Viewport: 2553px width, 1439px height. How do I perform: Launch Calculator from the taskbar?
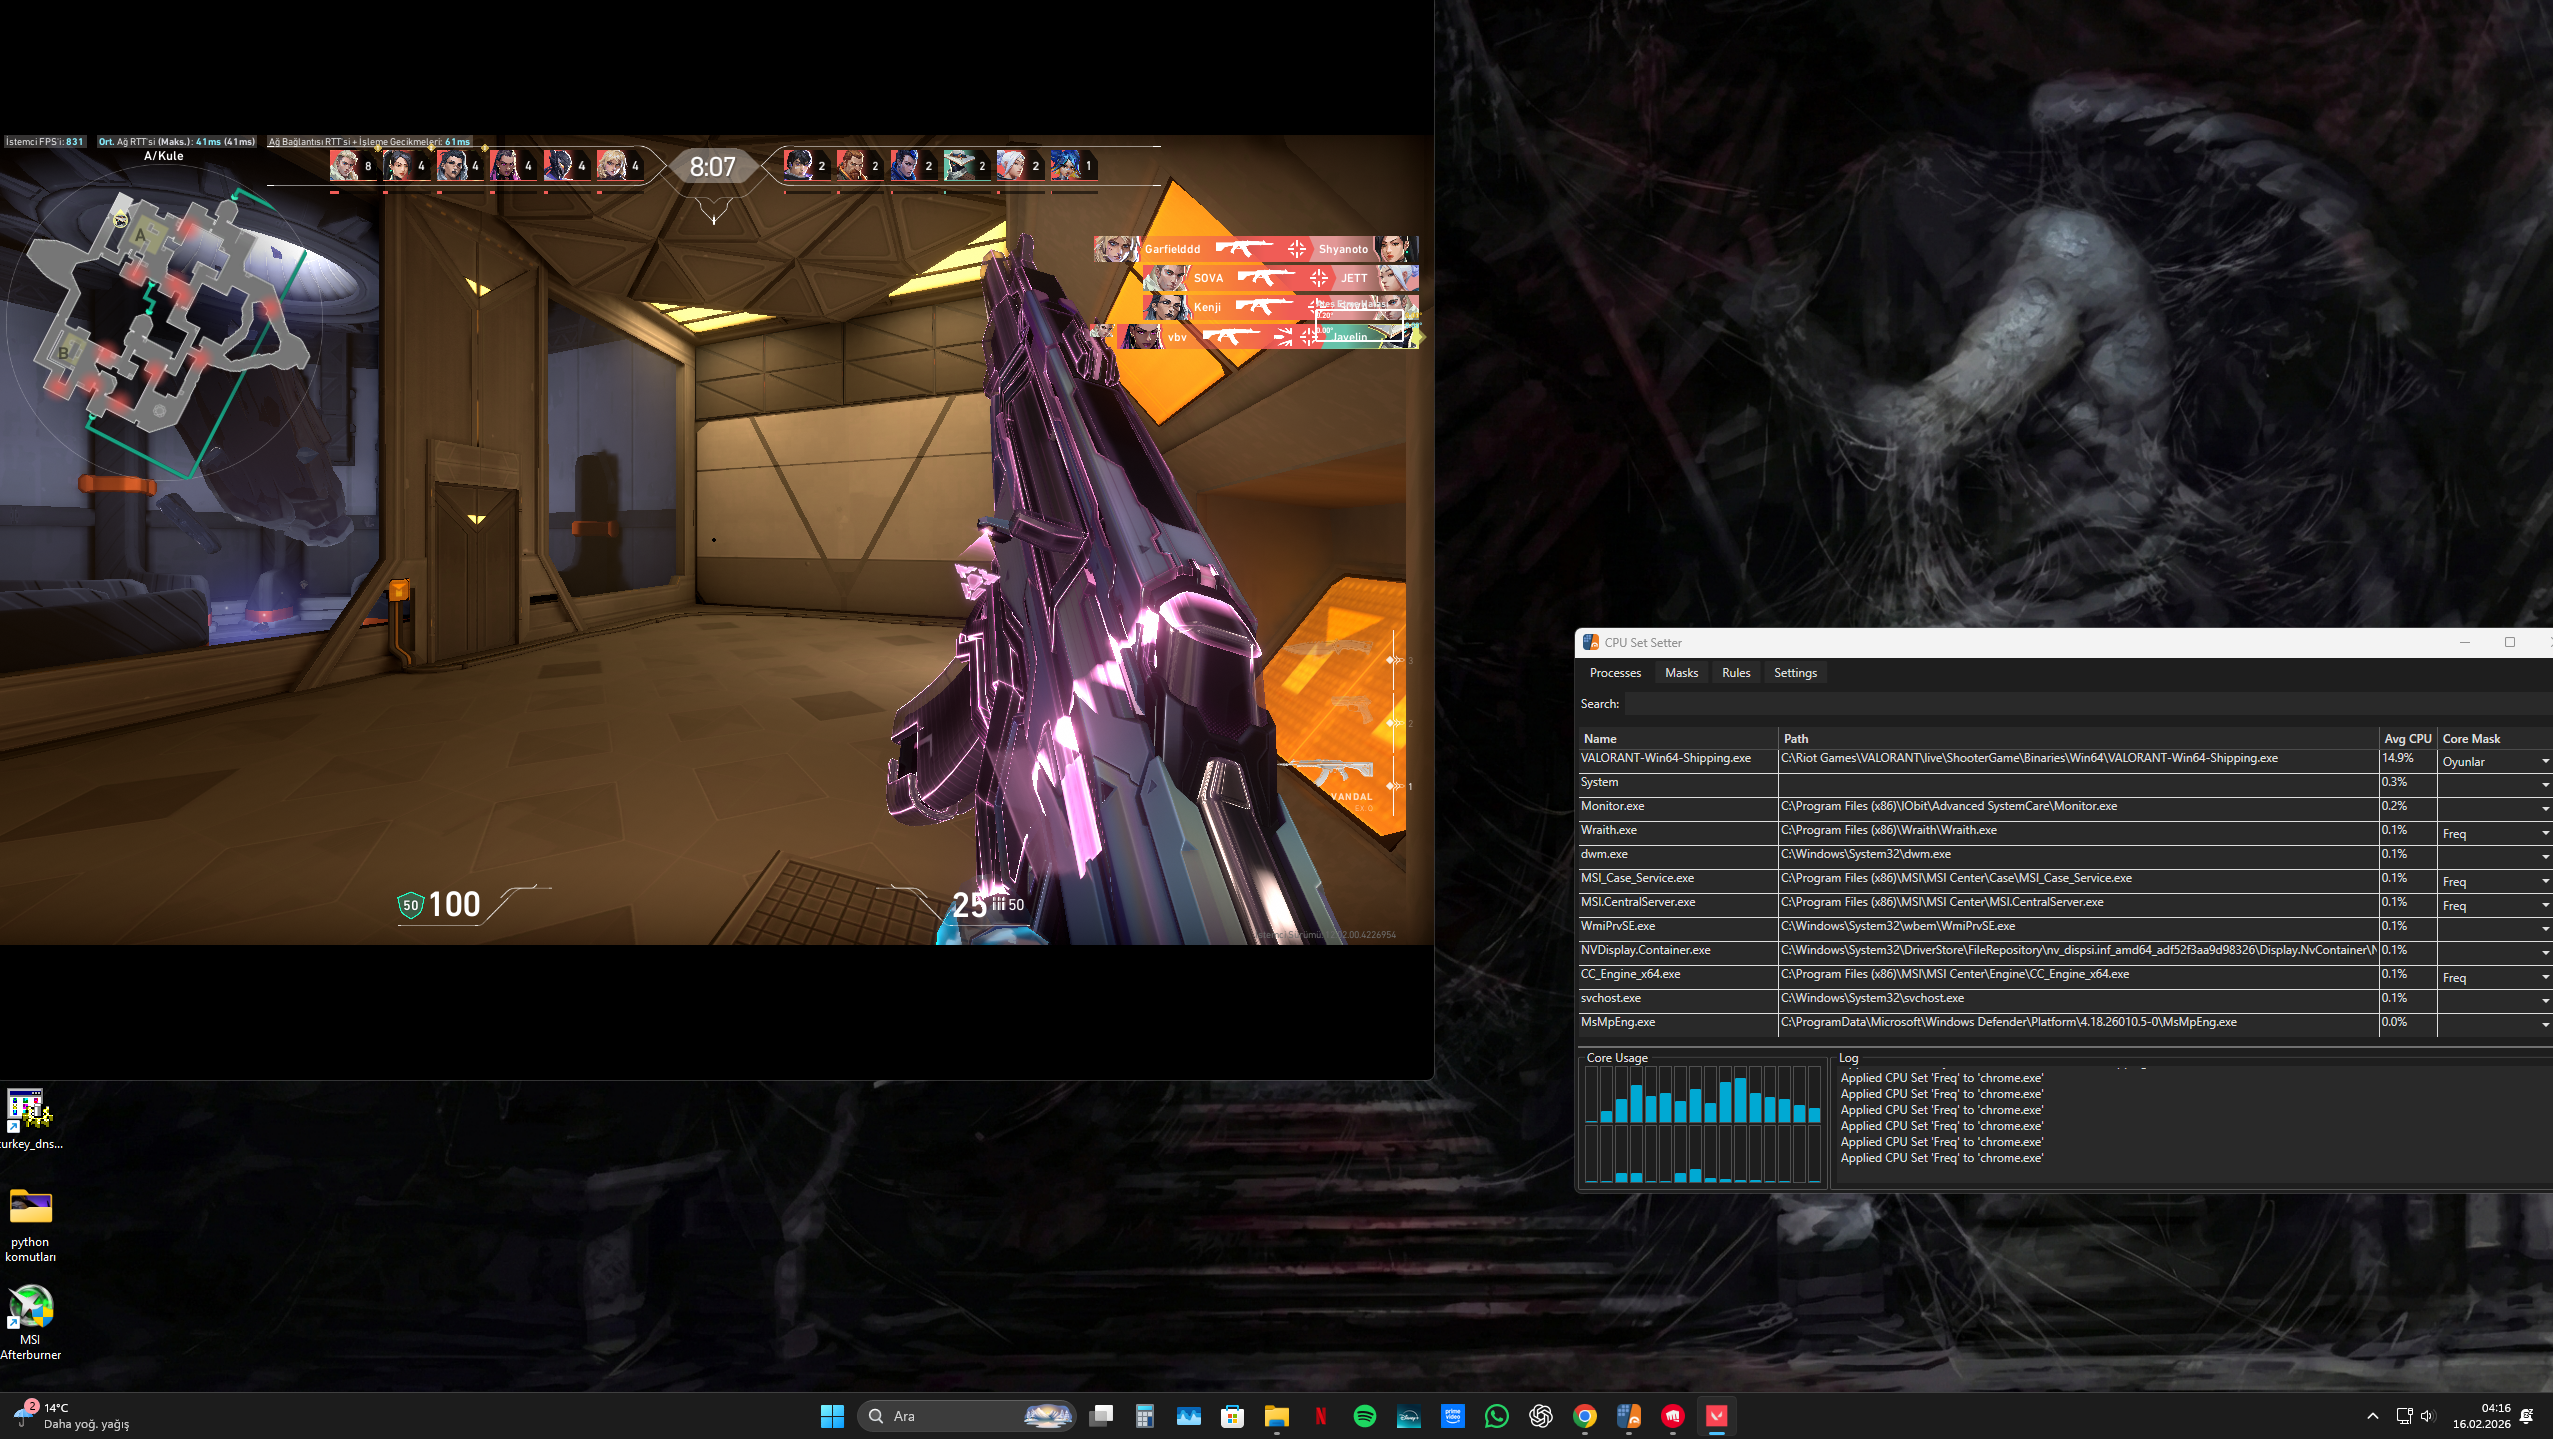(x=1145, y=1416)
